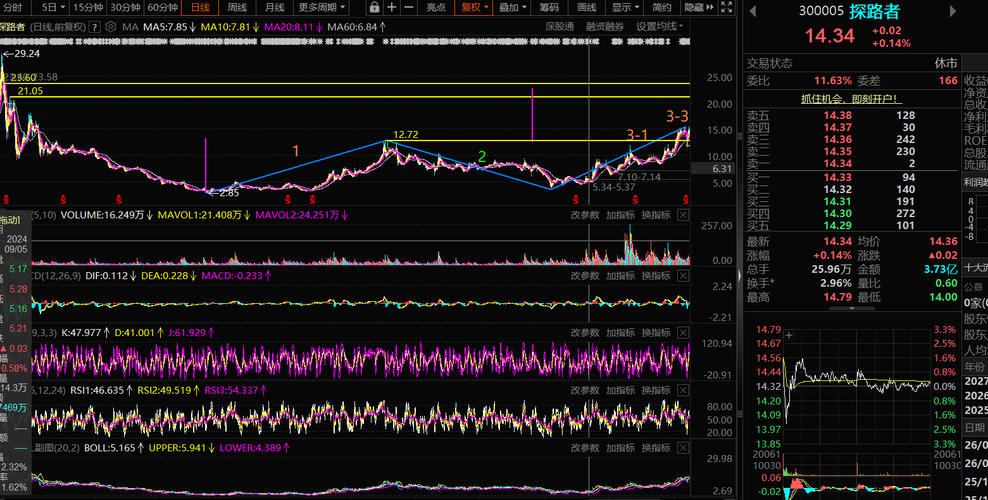Viewport: 988px width, 500px height.
Task: Toggle 融资融券 overlay
Action: (605, 26)
